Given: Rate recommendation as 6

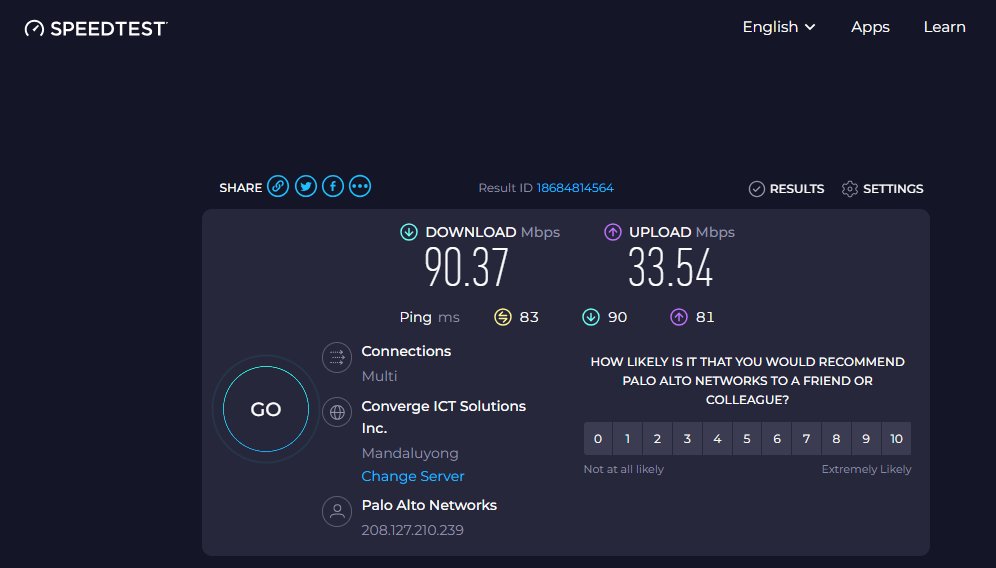Looking at the screenshot, I should click(x=777, y=438).
